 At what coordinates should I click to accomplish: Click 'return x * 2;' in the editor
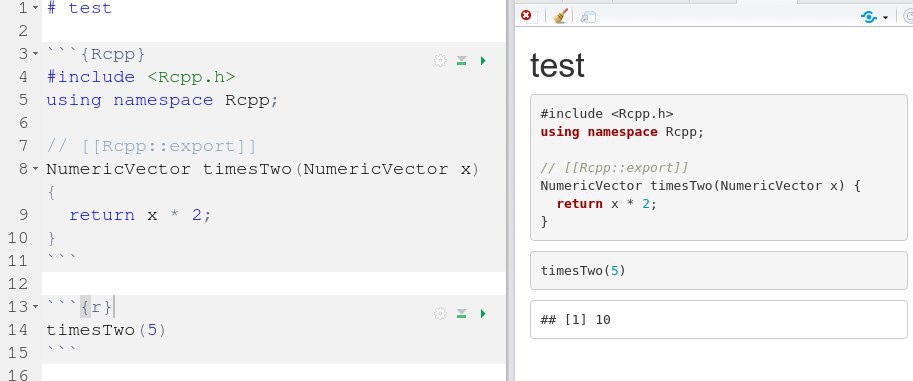coord(140,215)
